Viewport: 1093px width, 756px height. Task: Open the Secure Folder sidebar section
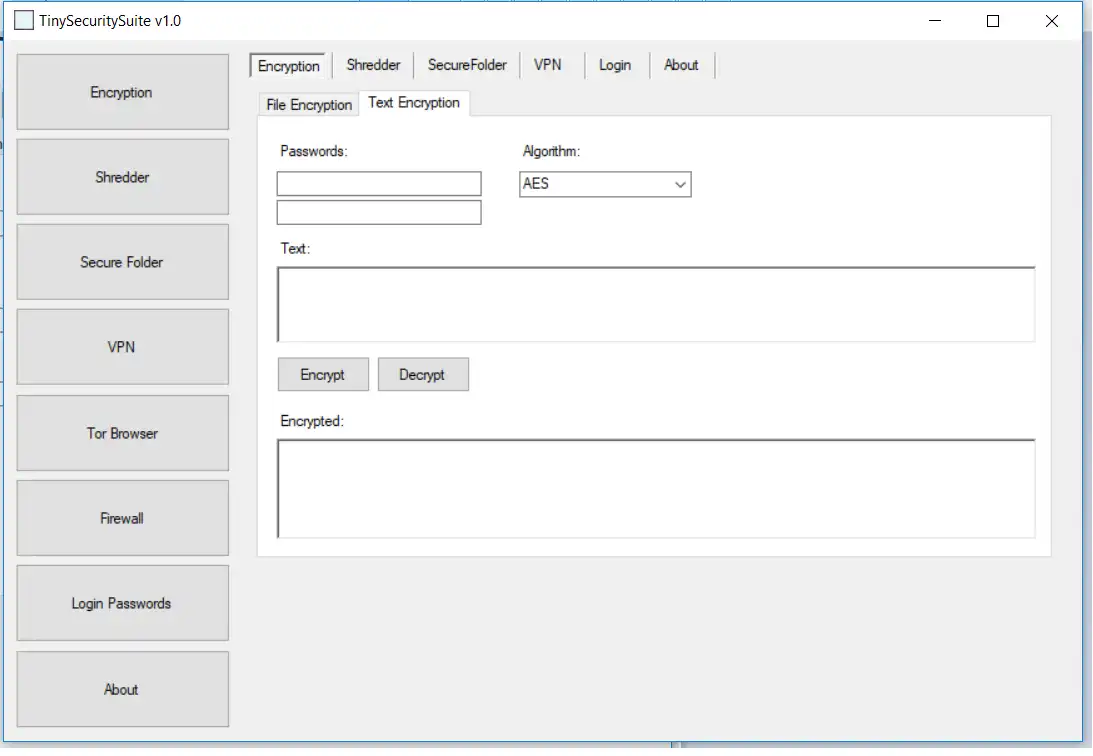pos(123,262)
